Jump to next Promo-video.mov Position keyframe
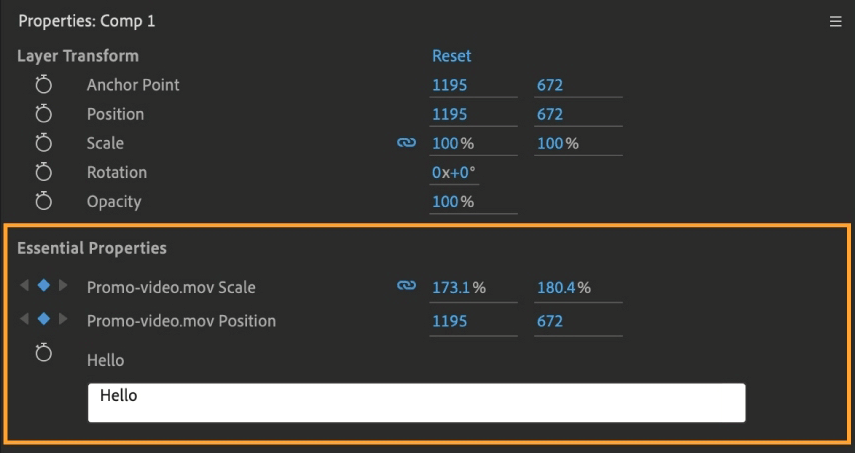This screenshot has height=453, width=855. pos(63,321)
